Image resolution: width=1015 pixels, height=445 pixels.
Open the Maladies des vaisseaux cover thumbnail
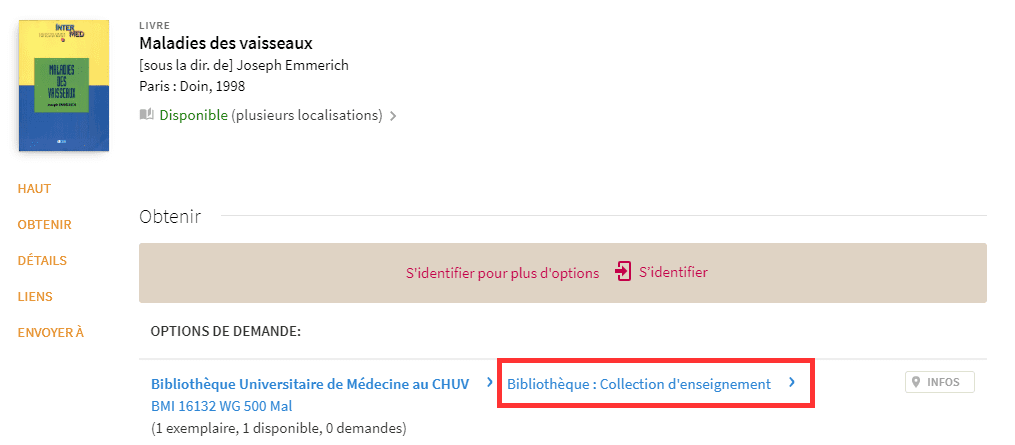[64, 86]
